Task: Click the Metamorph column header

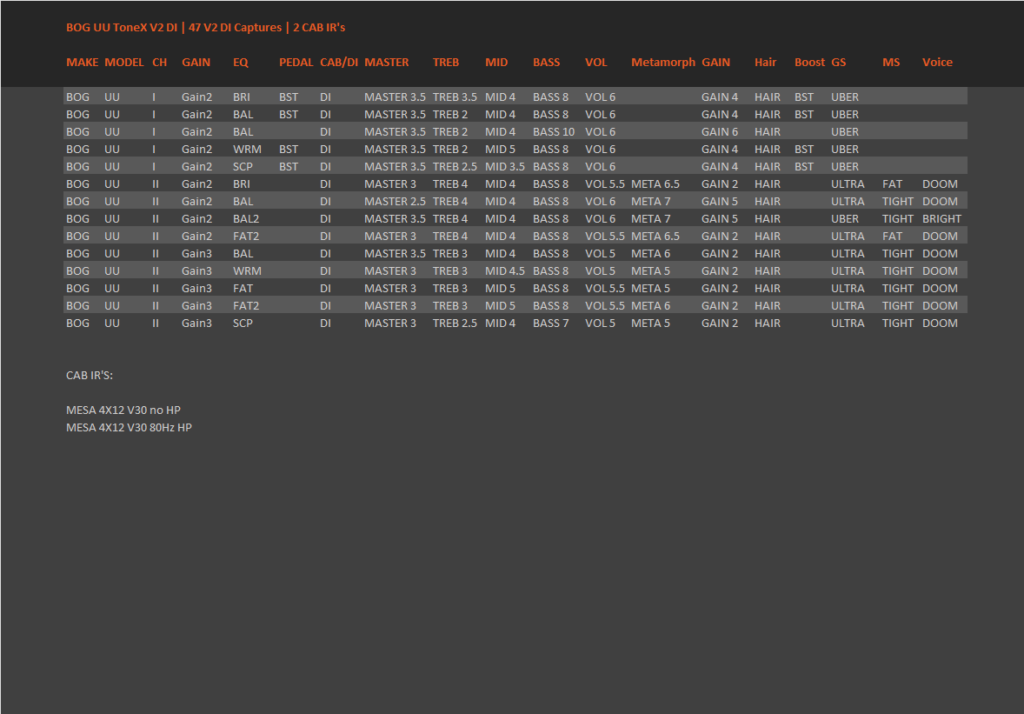Action: coord(663,62)
